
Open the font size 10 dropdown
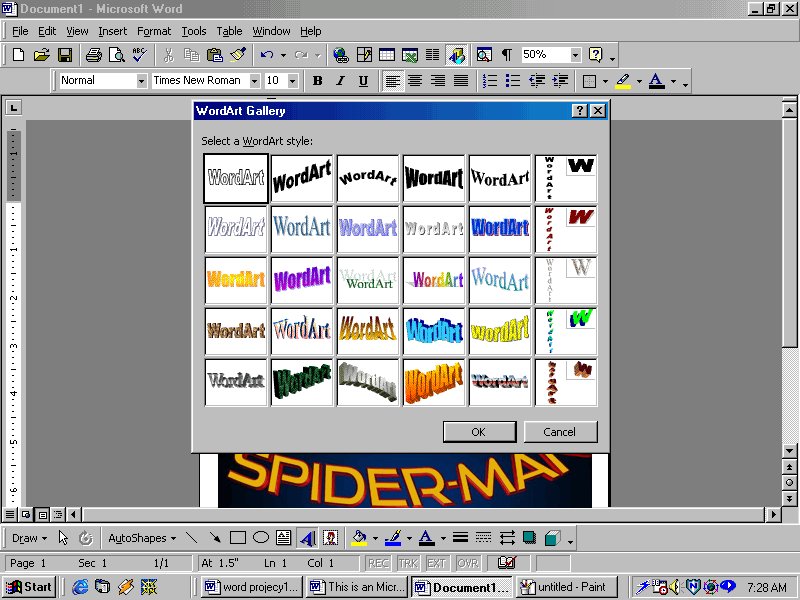[292, 81]
